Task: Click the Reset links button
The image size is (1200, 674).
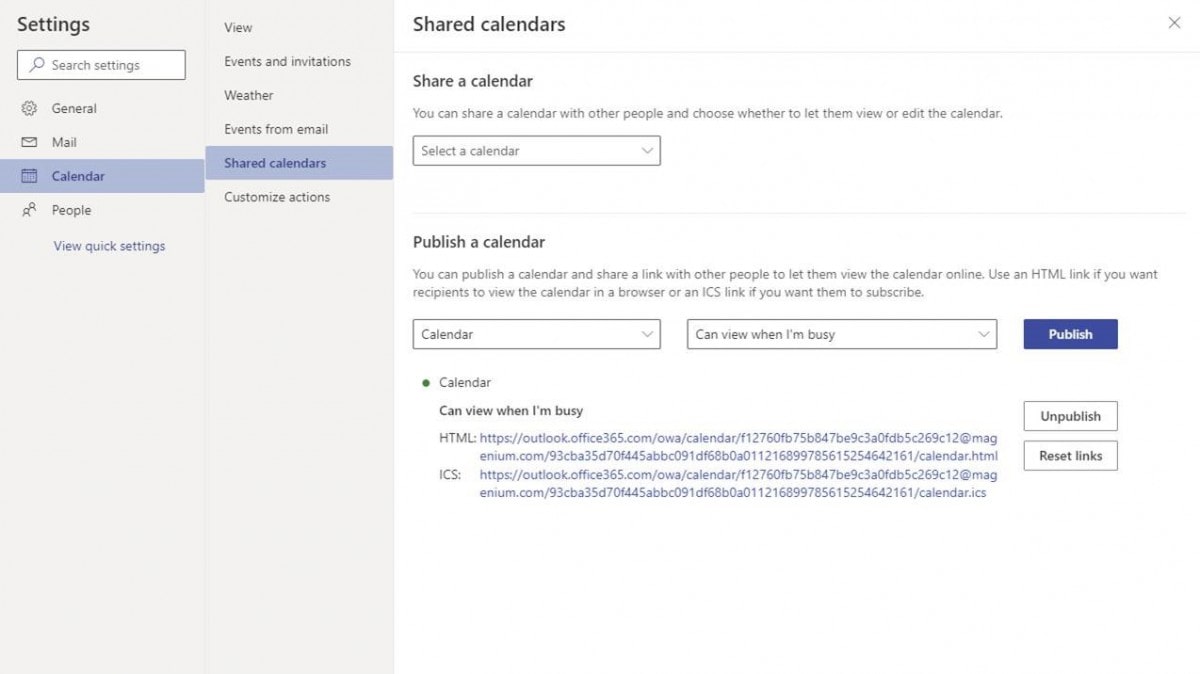Action: [x=1070, y=455]
